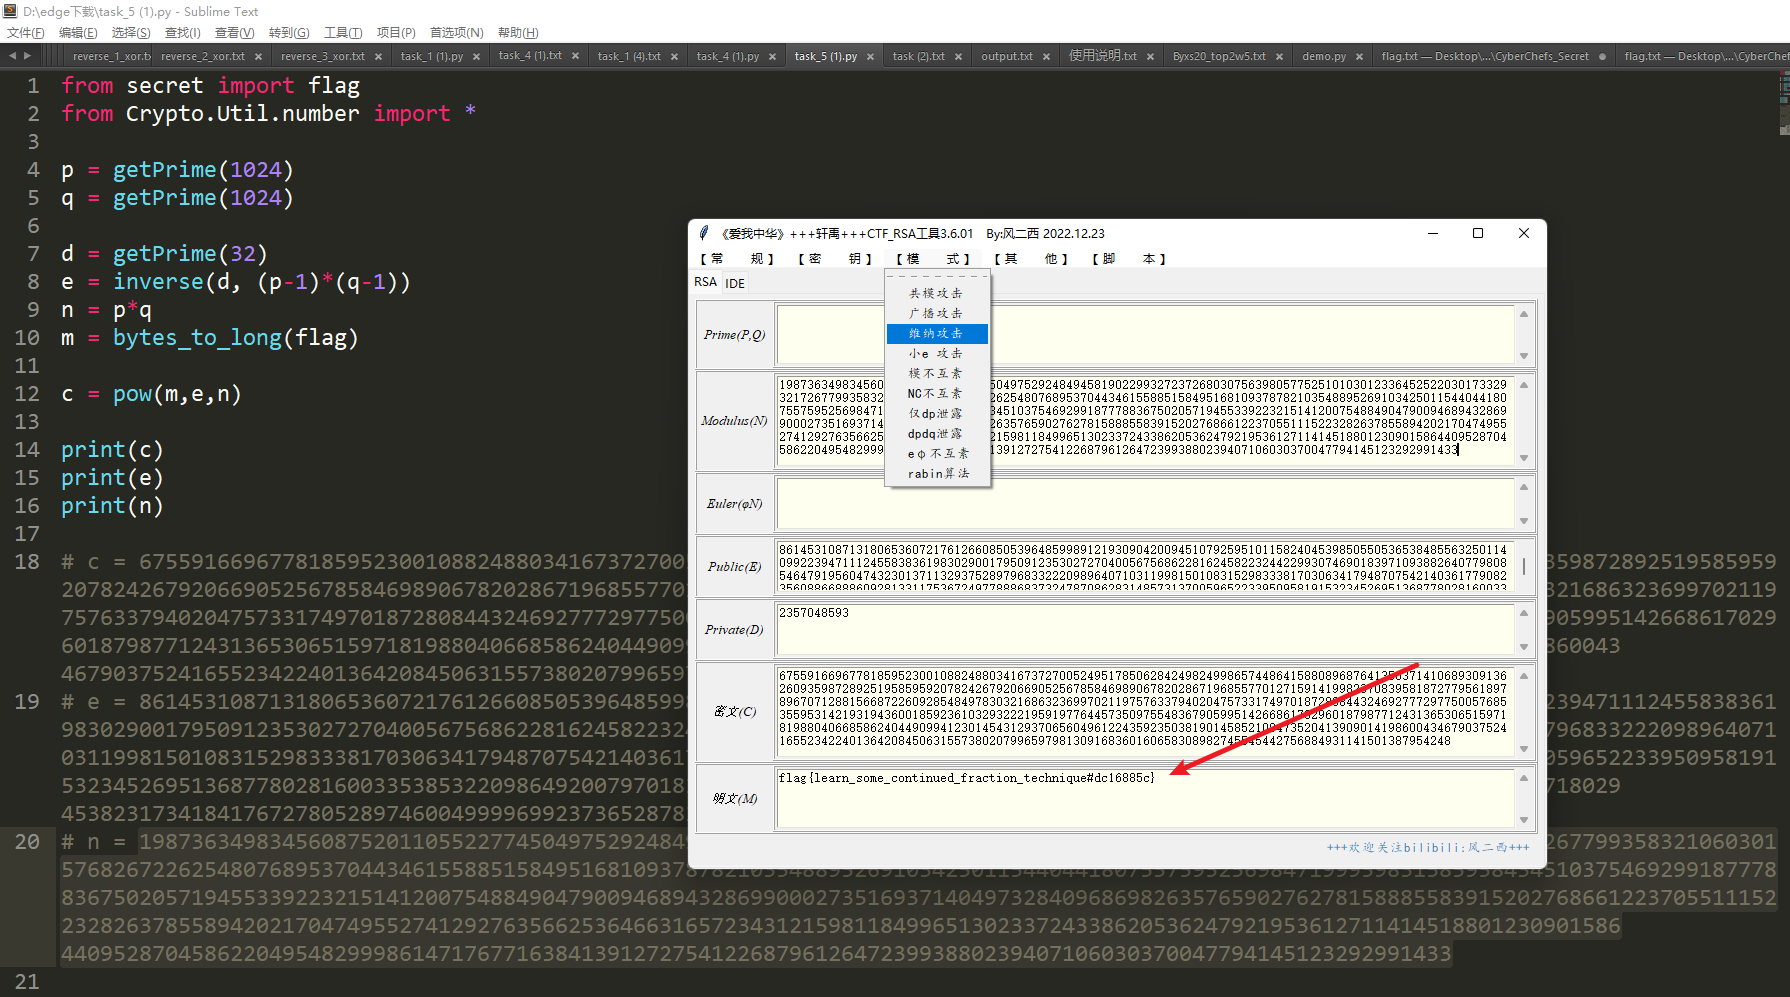Open the 【密钥】 menu in RSA tool
This screenshot has width=1790, height=997.
tap(836, 259)
